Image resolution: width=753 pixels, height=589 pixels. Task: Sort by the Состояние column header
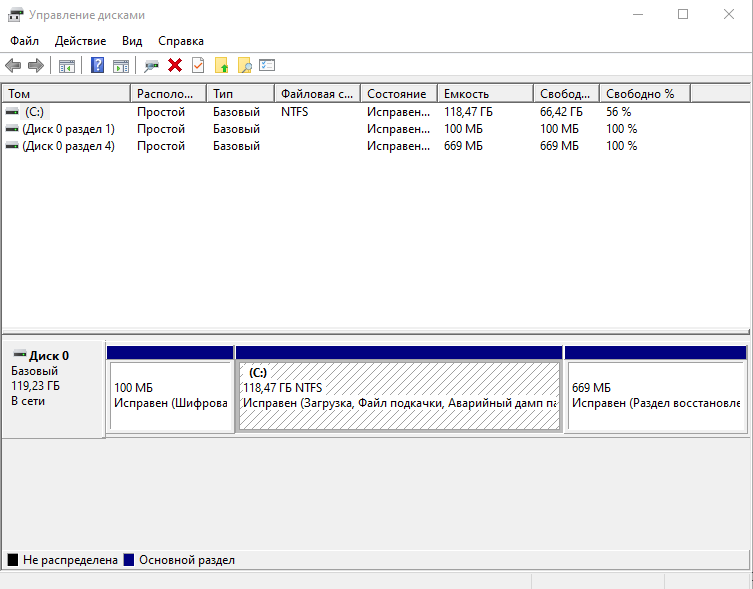pos(399,94)
